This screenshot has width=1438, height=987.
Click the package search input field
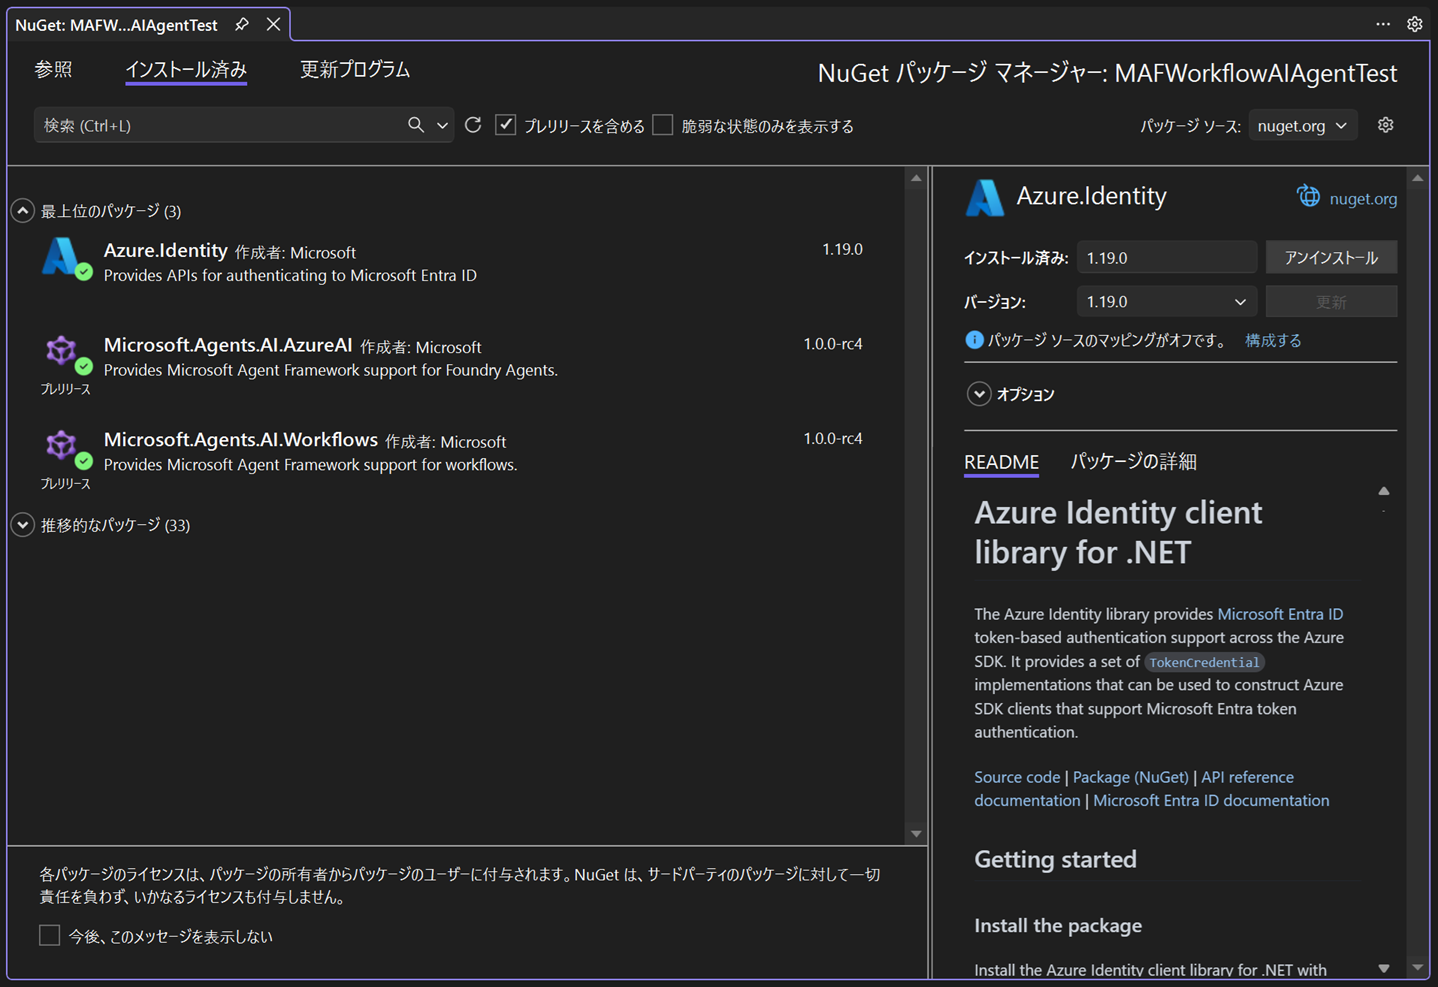coord(220,126)
